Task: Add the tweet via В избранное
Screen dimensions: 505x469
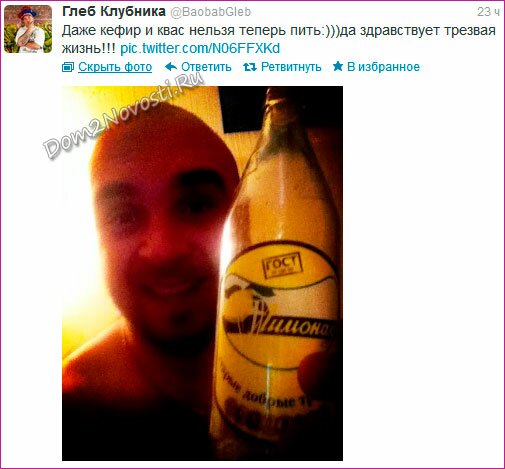Action: (x=383, y=67)
